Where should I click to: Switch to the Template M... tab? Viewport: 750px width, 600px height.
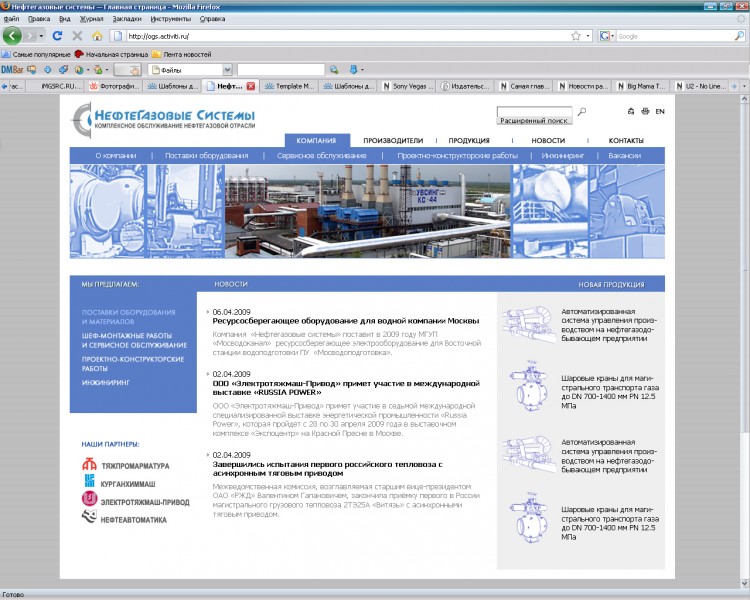click(x=289, y=87)
